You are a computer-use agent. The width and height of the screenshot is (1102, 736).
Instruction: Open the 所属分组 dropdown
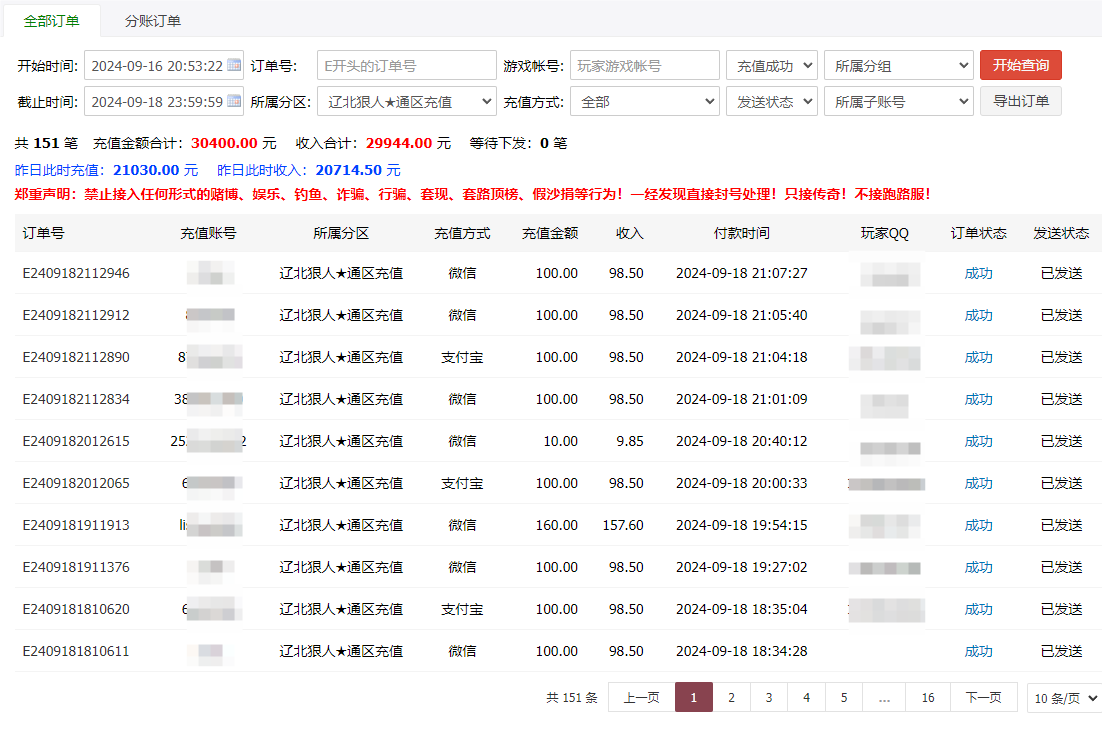[x=898, y=65]
